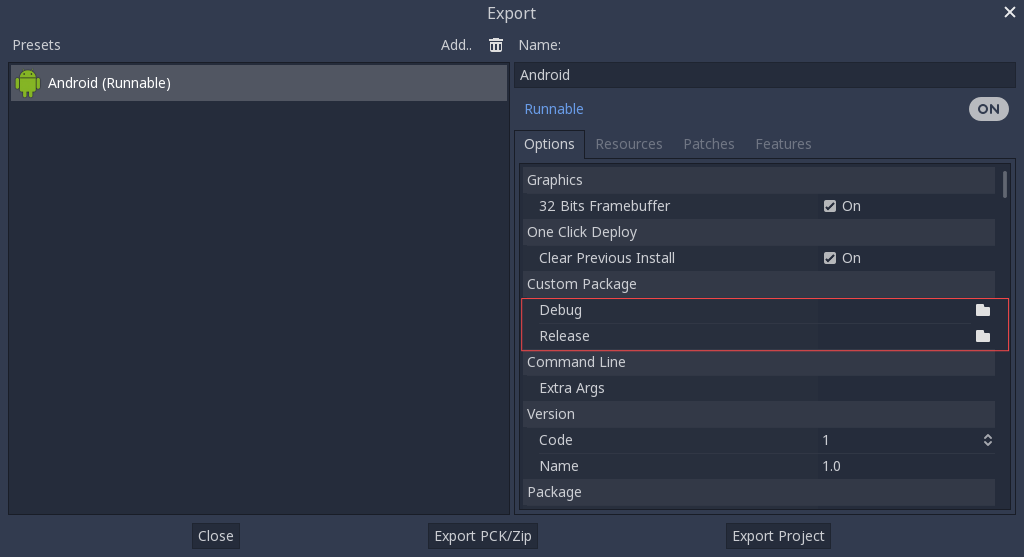Click the Export PCK/Zip button
Image resolution: width=1024 pixels, height=557 pixels.
pyautogui.click(x=483, y=536)
